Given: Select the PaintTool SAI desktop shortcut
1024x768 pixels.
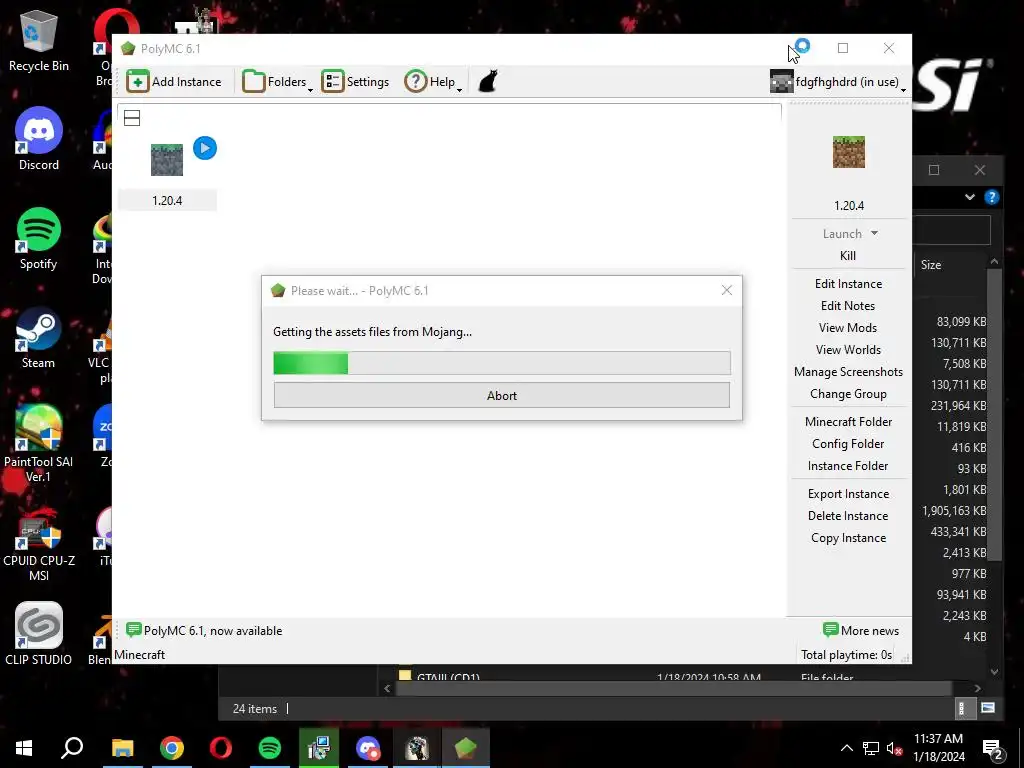Looking at the screenshot, I should tap(39, 443).
